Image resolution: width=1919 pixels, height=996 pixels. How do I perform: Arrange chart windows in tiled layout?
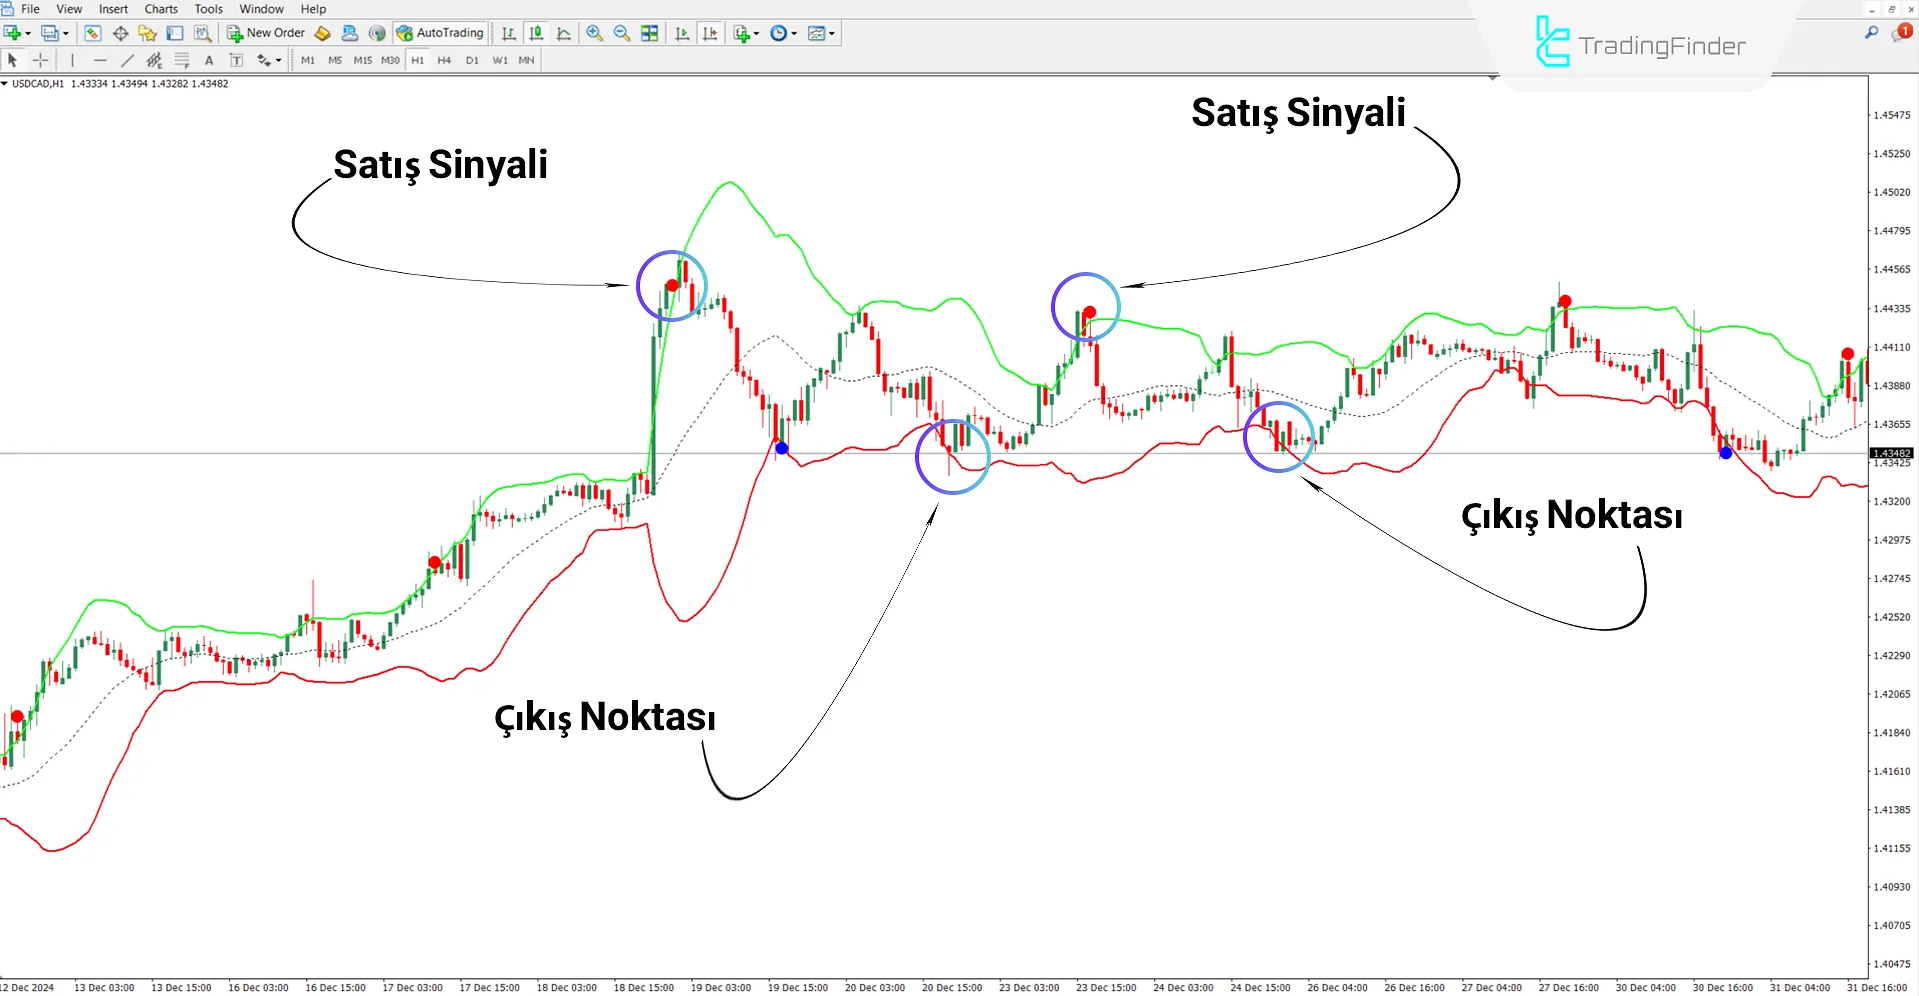649,33
